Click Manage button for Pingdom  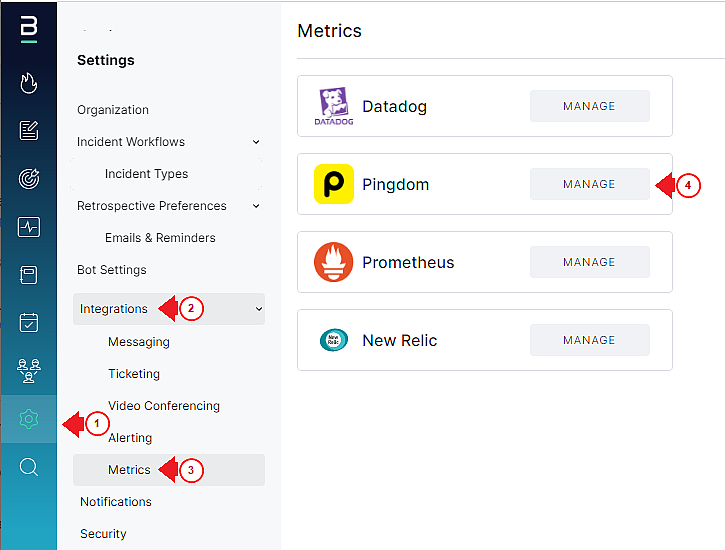pyautogui.click(x=590, y=184)
